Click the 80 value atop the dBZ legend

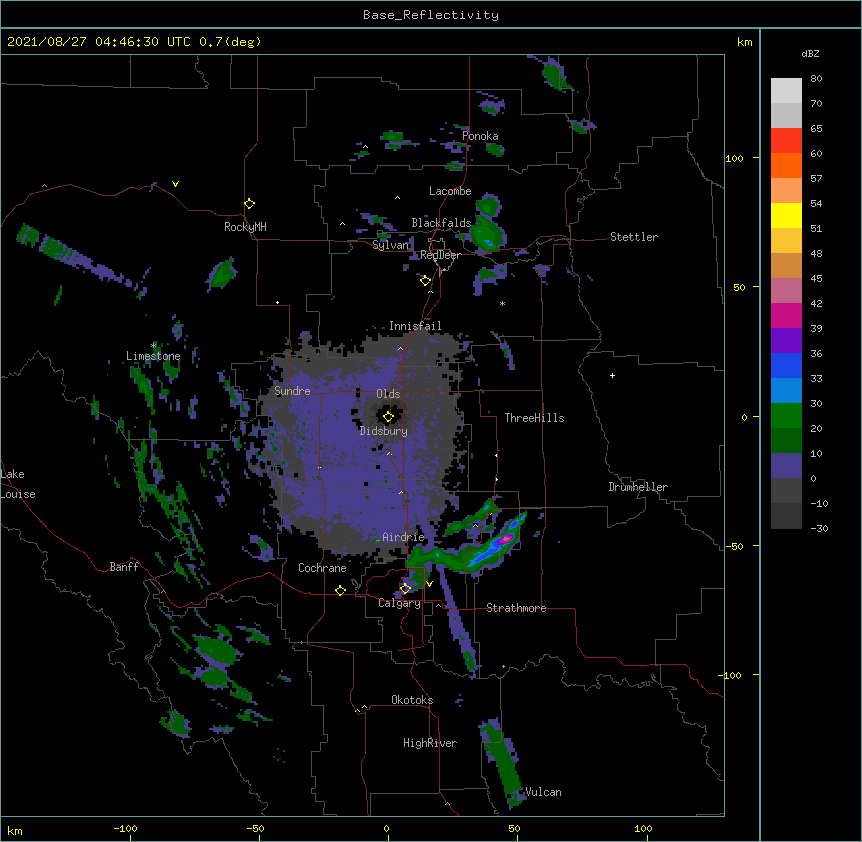(x=816, y=79)
